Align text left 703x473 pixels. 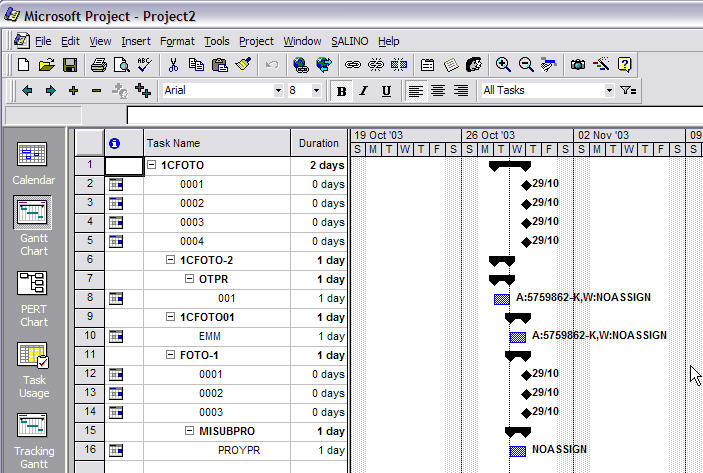click(416, 91)
